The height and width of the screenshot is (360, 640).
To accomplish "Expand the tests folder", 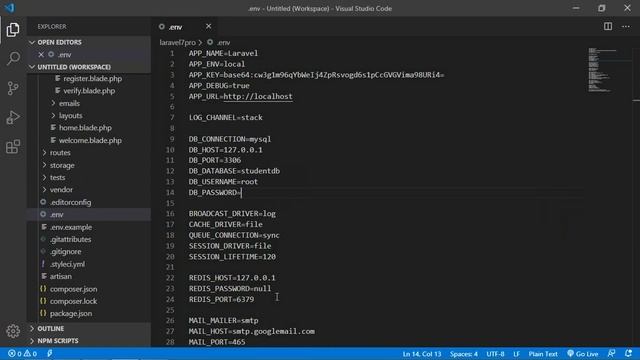I will point(57,178).
